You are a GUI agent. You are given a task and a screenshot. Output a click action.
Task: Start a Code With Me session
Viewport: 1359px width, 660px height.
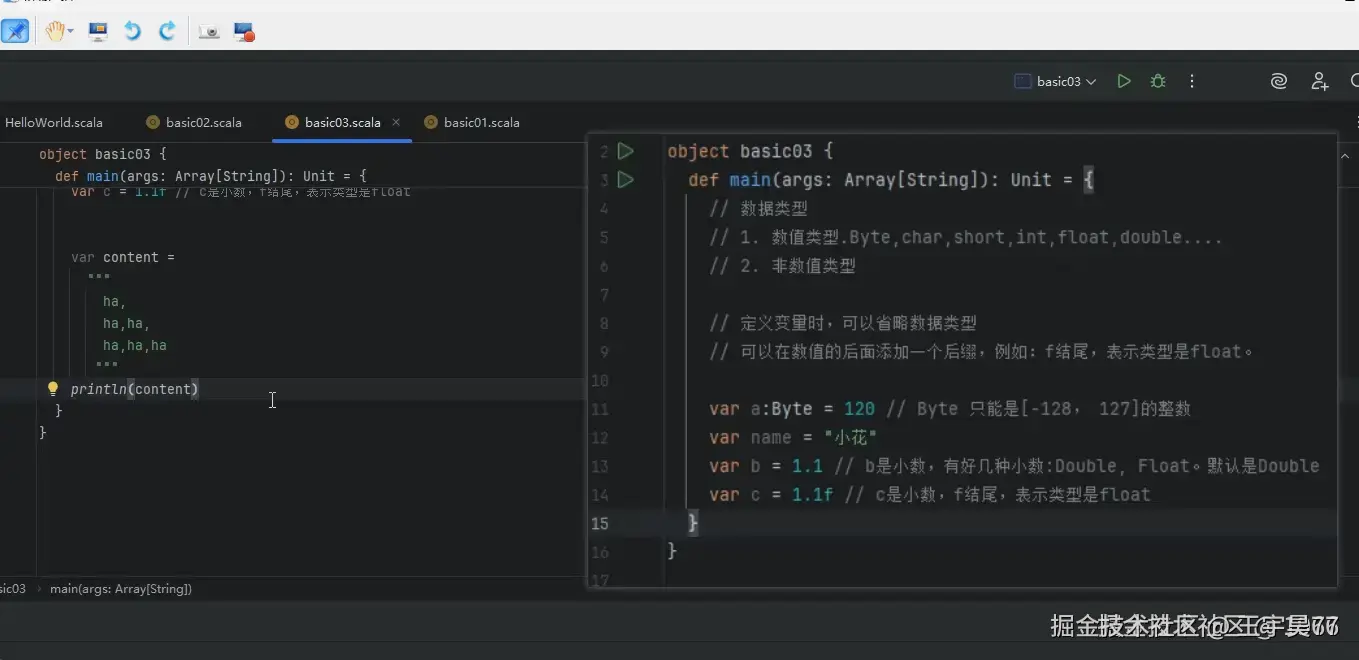click(x=1319, y=81)
